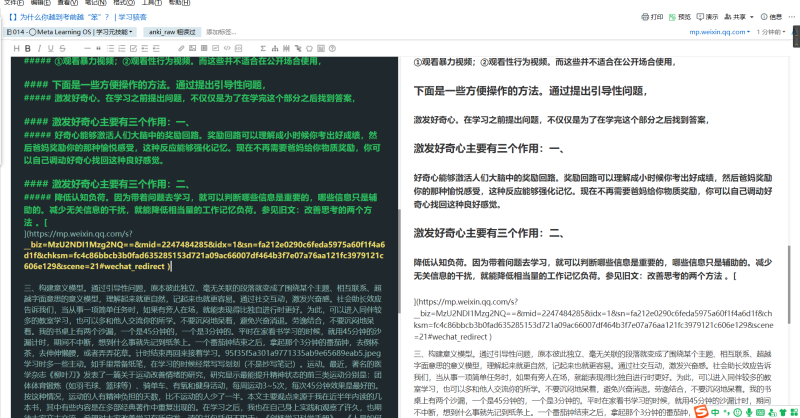Viewport: 800px width, 418px height.
Task: Show note 信息 info panel
Action: coord(771,17)
